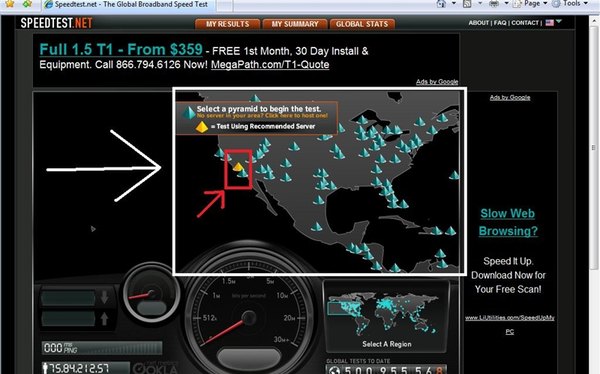Click the Internet Explorer Home icon
This screenshot has width=600, height=374.
click(x=441, y=3)
